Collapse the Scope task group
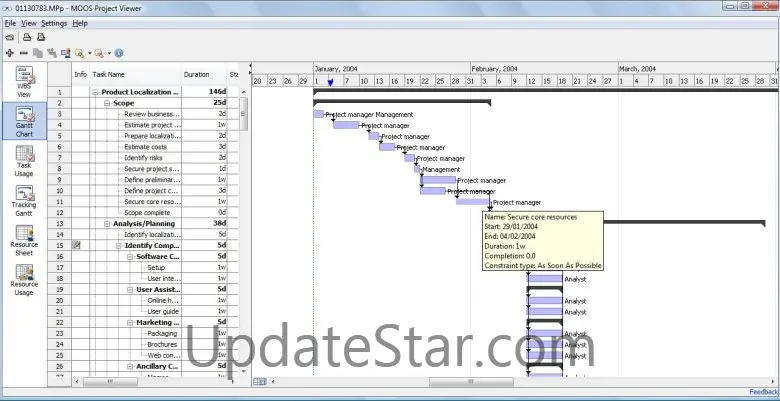 pos(107,103)
